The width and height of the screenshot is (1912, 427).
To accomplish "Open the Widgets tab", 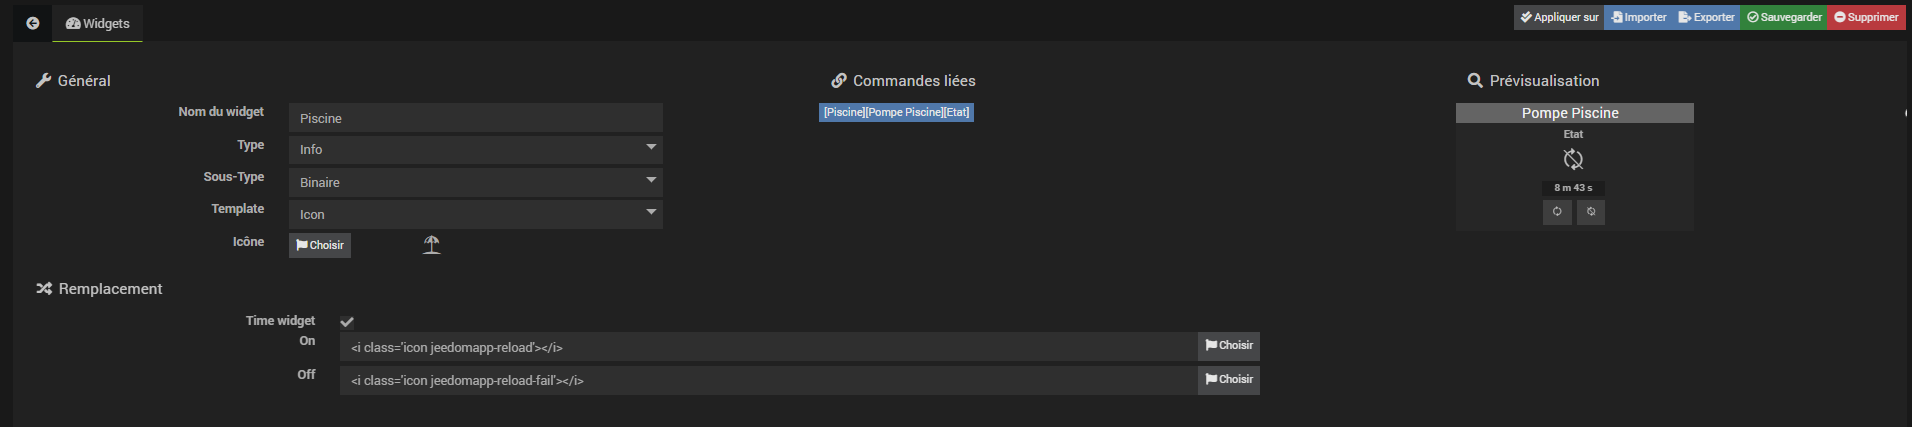I will click(x=98, y=23).
